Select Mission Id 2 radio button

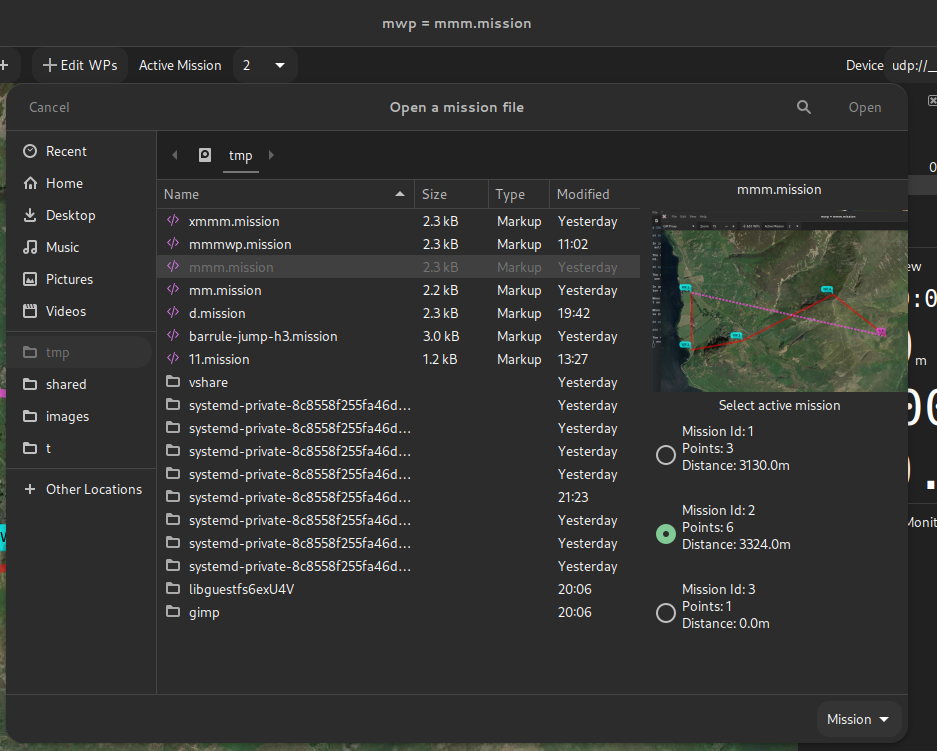(666, 534)
